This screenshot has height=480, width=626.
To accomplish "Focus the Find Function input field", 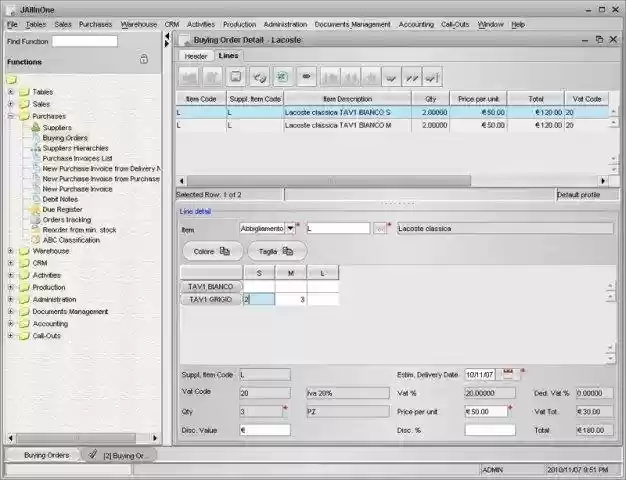I will 85,41.
